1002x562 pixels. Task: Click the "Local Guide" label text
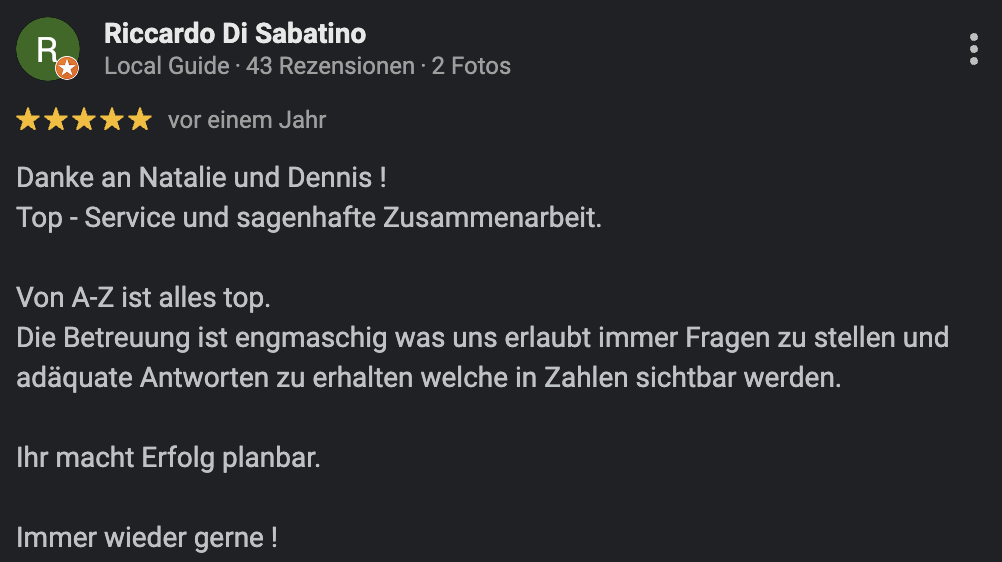point(165,67)
